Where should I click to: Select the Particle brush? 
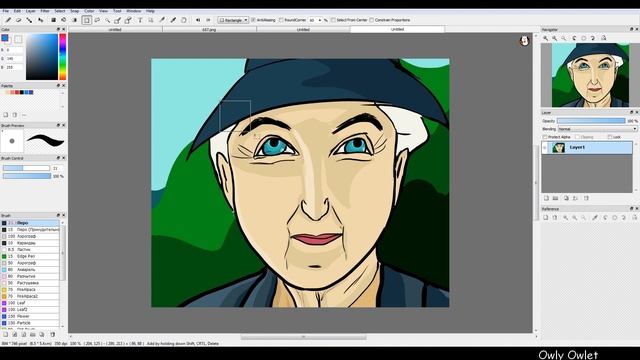pos(30,323)
